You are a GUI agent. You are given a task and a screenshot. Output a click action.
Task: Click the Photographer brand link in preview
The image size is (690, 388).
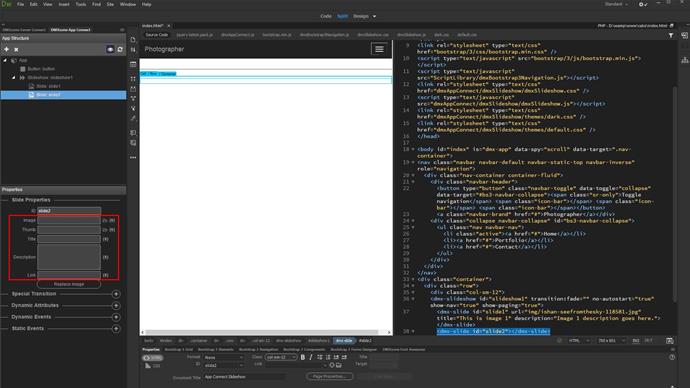click(164, 49)
